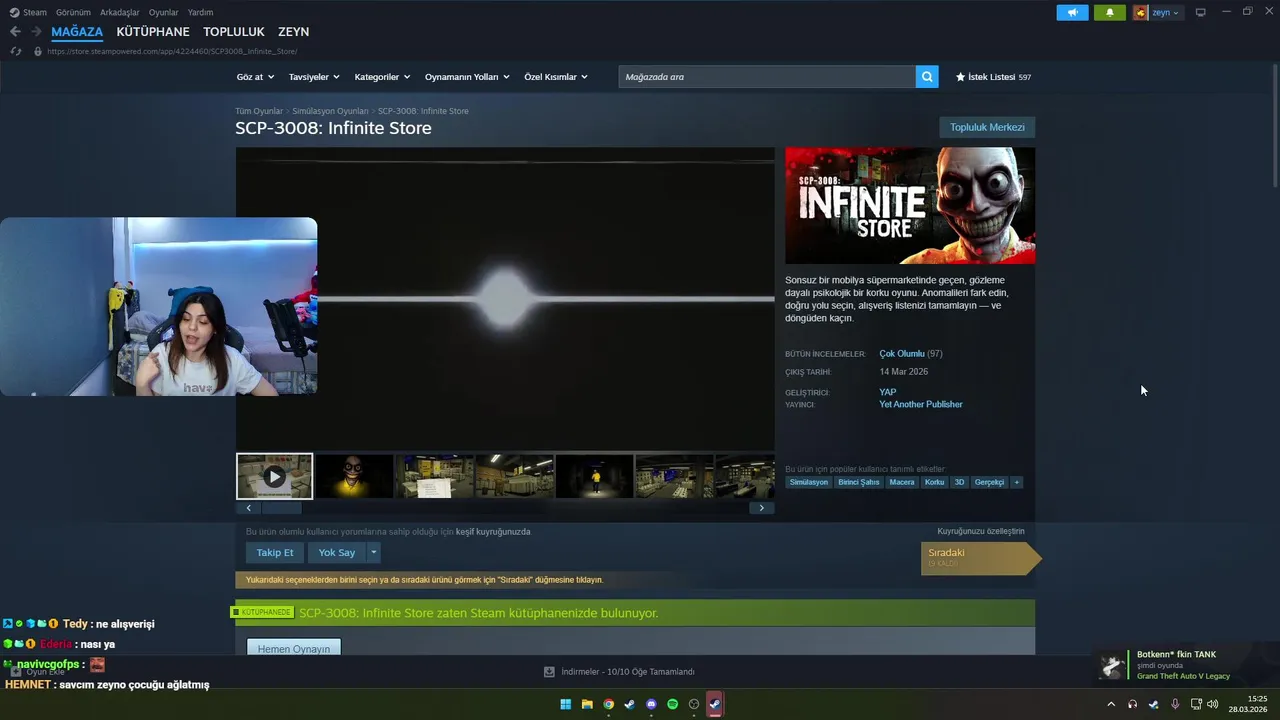Open Çok Olumlu reviews link
1280x720 pixels.
[902, 354]
